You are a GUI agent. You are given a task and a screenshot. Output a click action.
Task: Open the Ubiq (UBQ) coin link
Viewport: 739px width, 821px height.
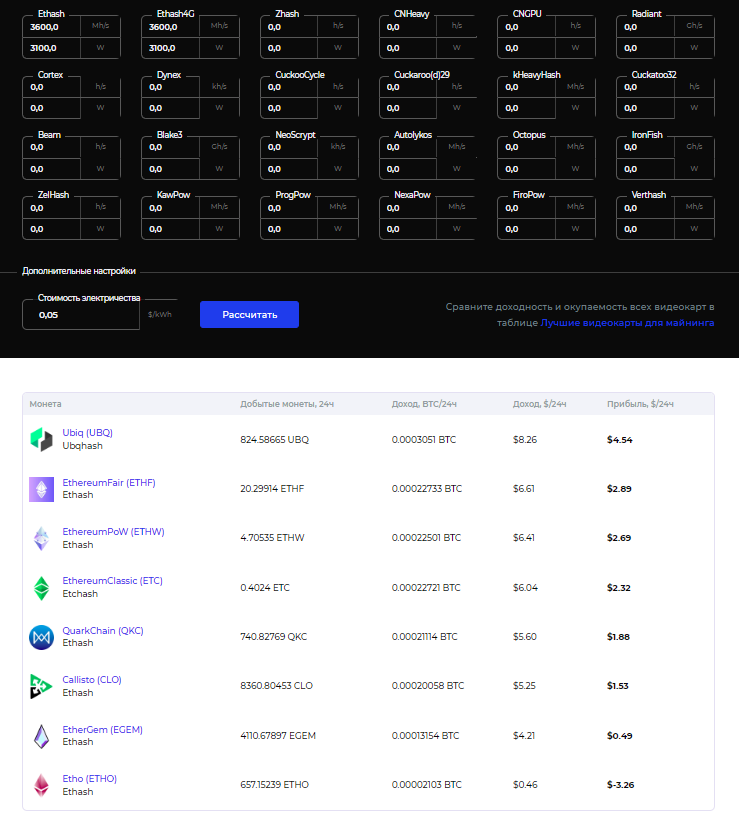click(x=87, y=433)
